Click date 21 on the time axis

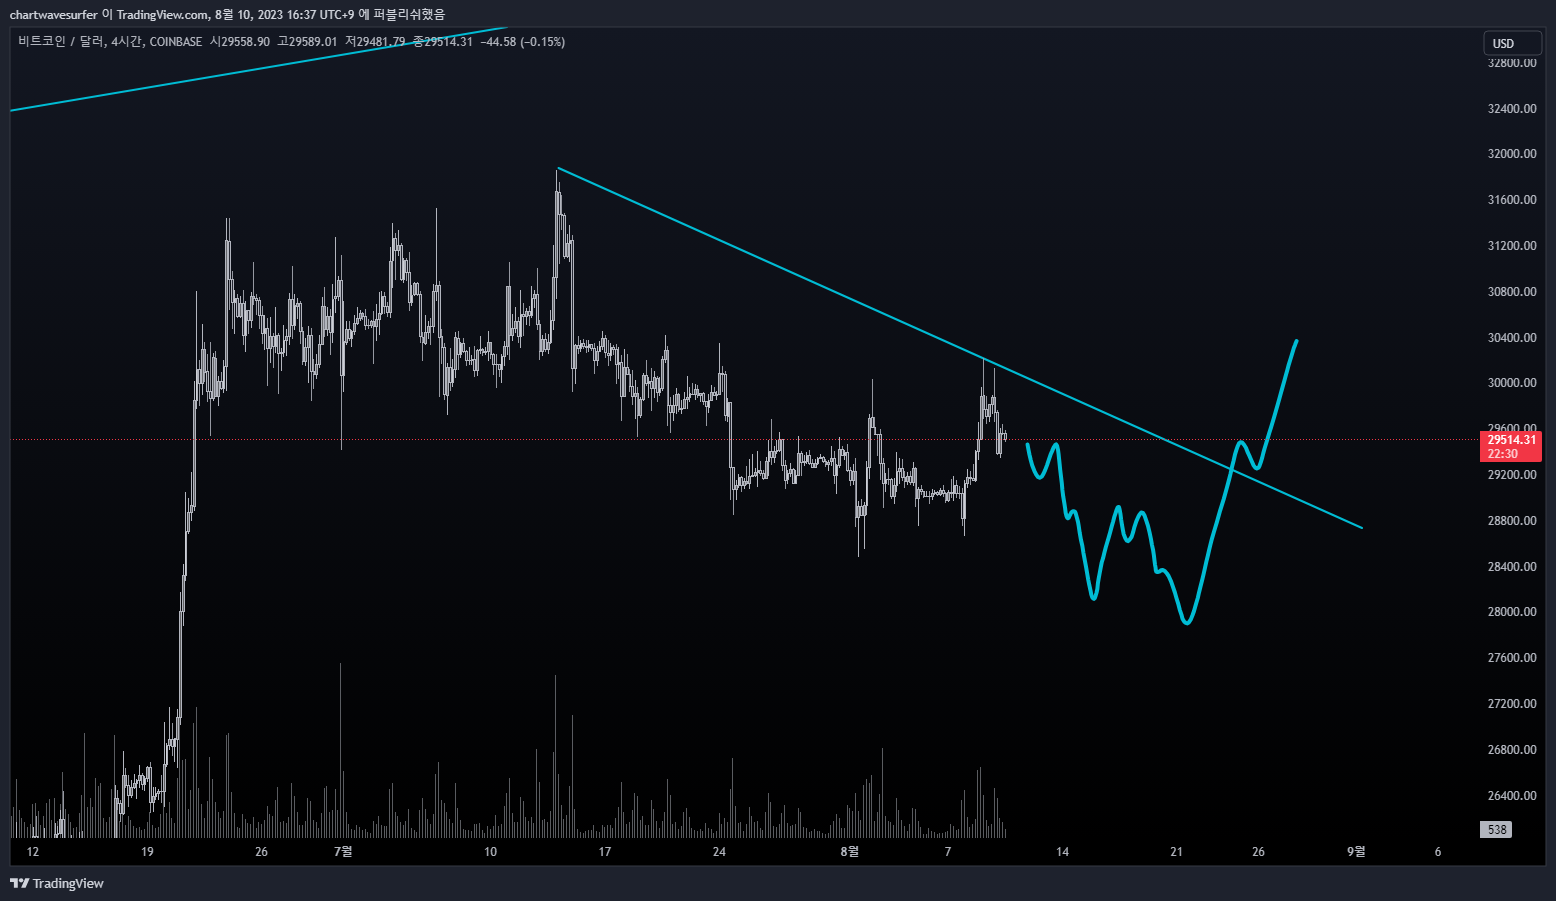(1176, 852)
